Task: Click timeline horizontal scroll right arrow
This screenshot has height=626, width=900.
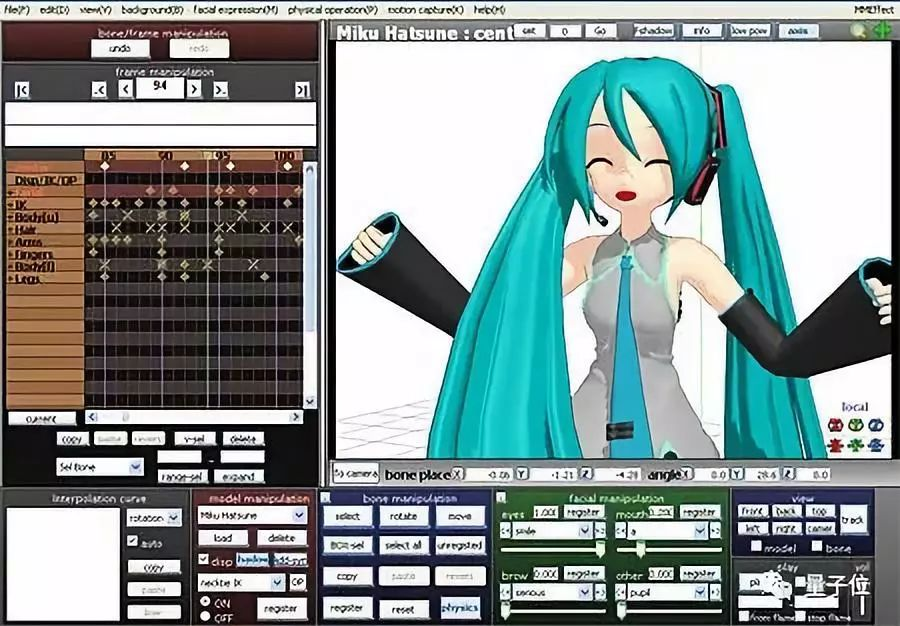Action: [x=296, y=417]
